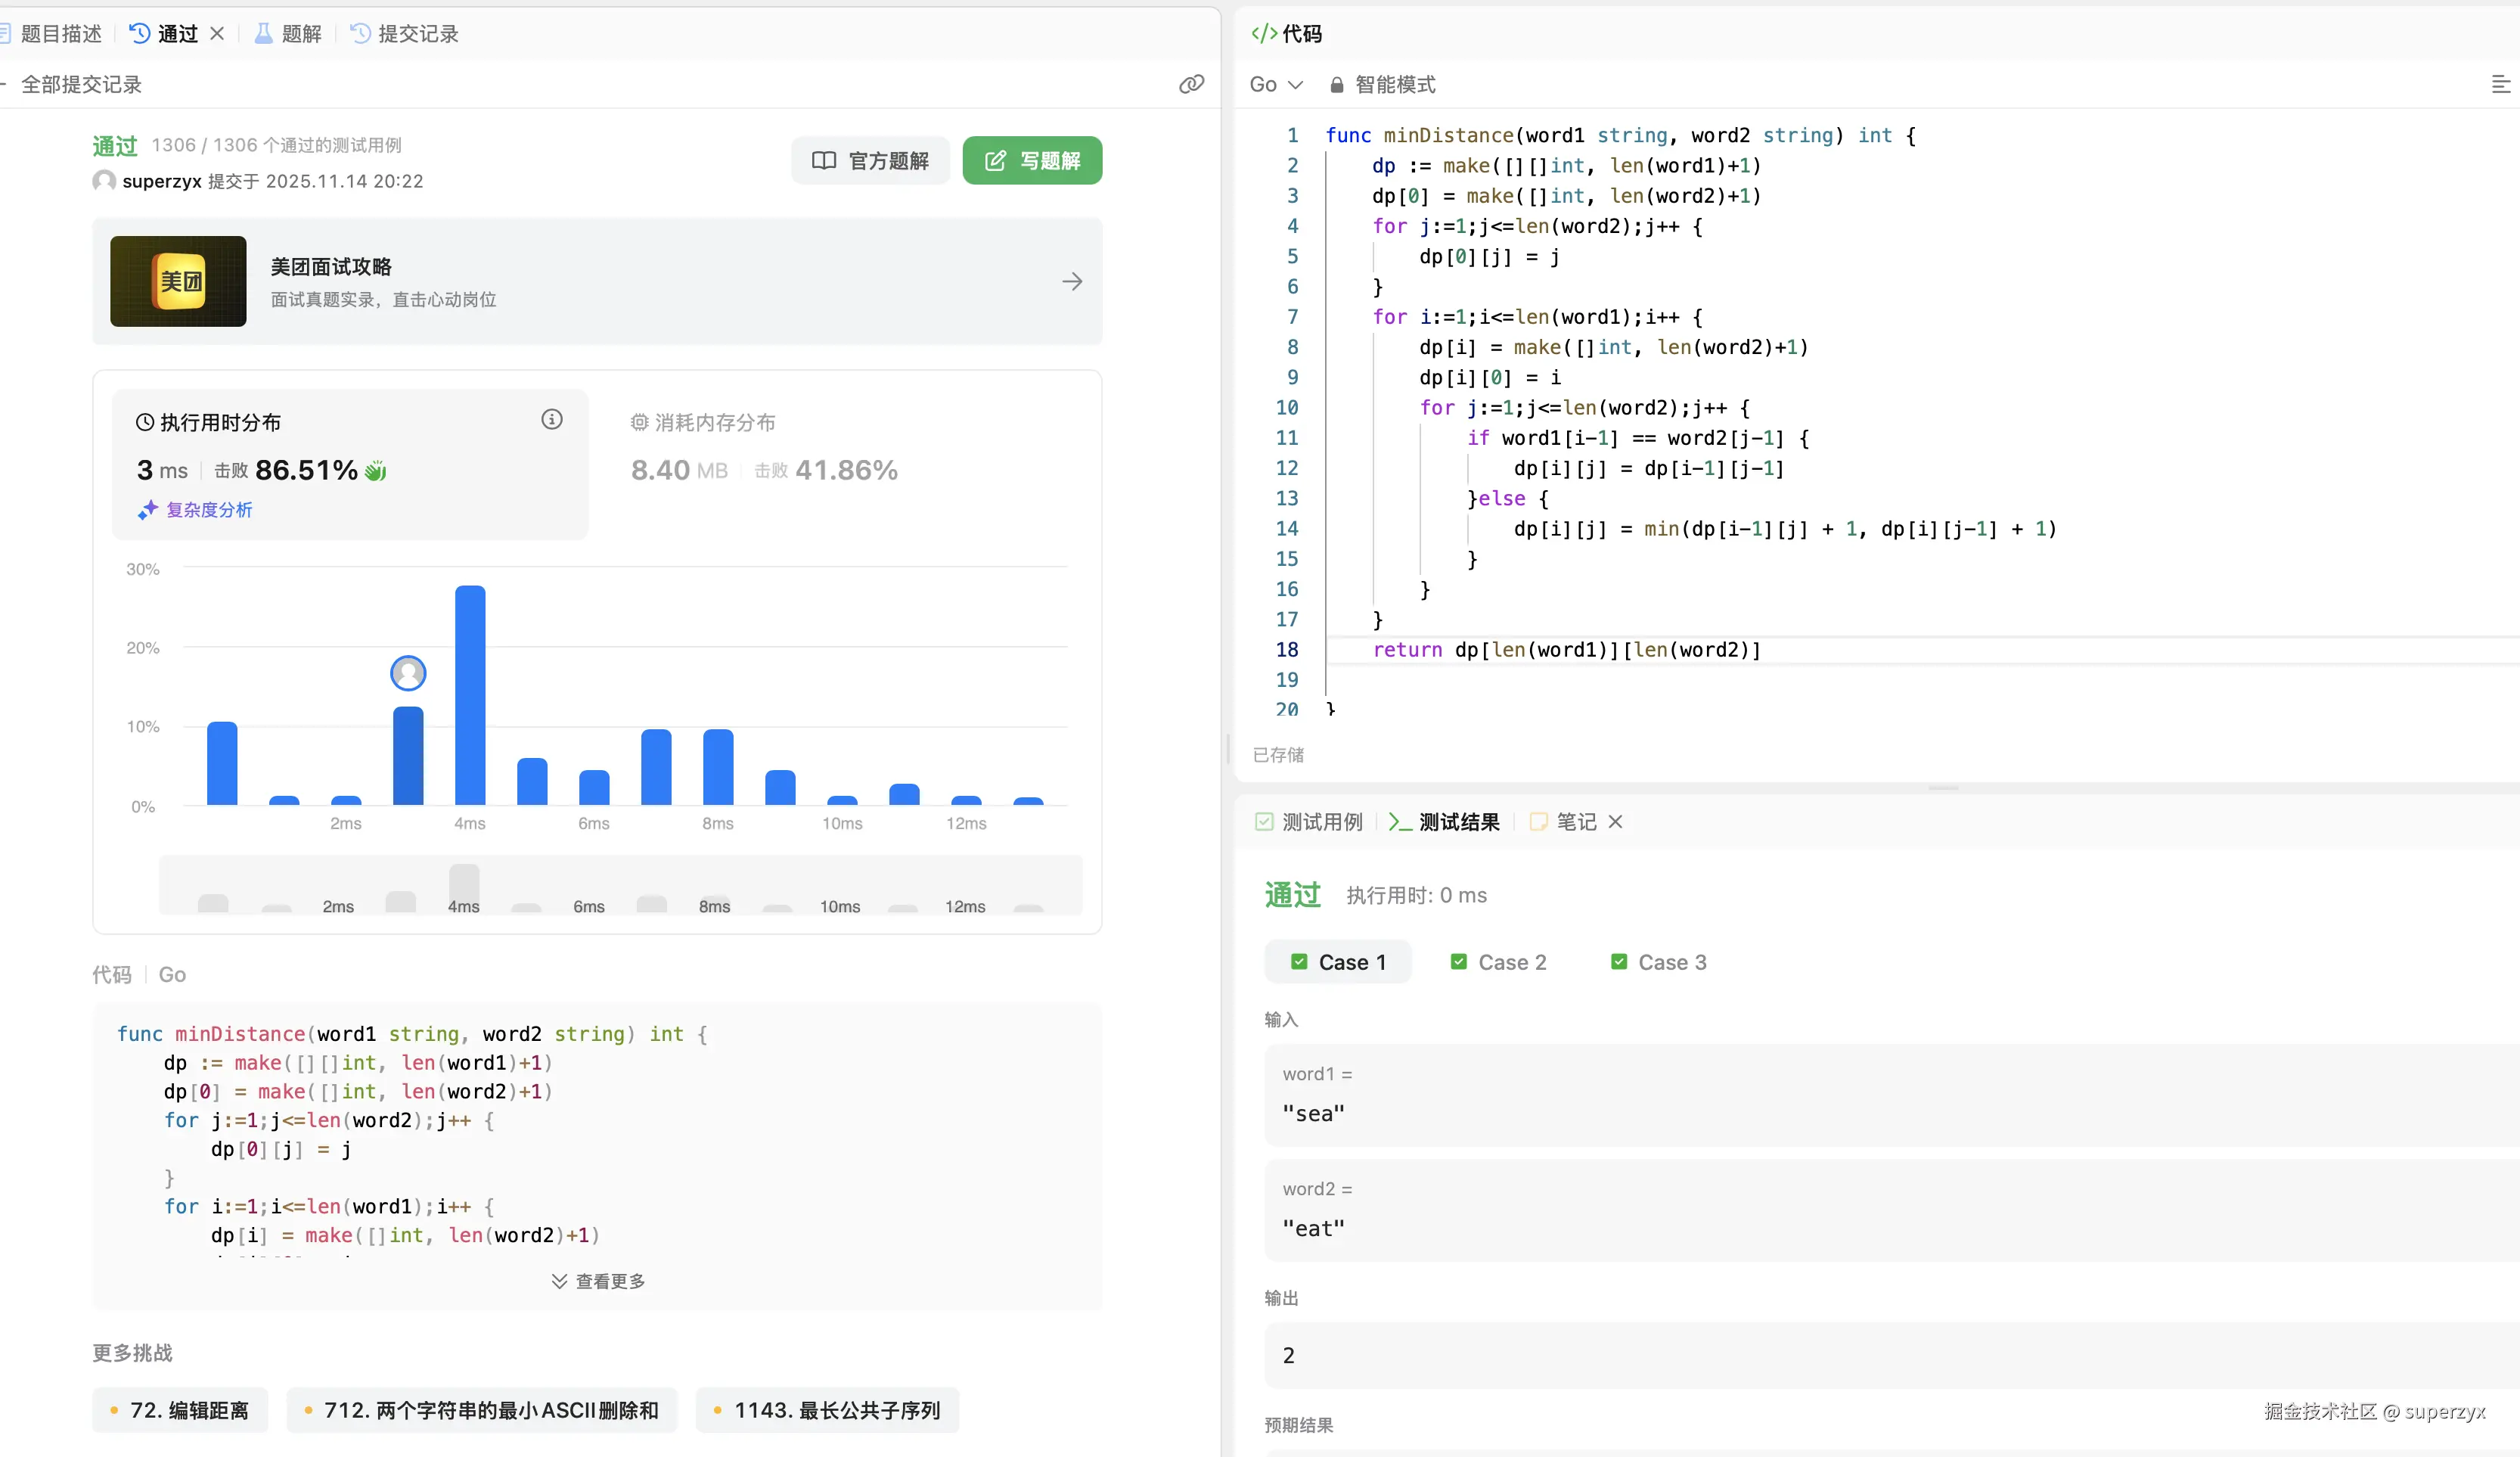Screen dimensions: 2520x1457
Task: Select Case 2 test result
Action: (x=1498, y=962)
